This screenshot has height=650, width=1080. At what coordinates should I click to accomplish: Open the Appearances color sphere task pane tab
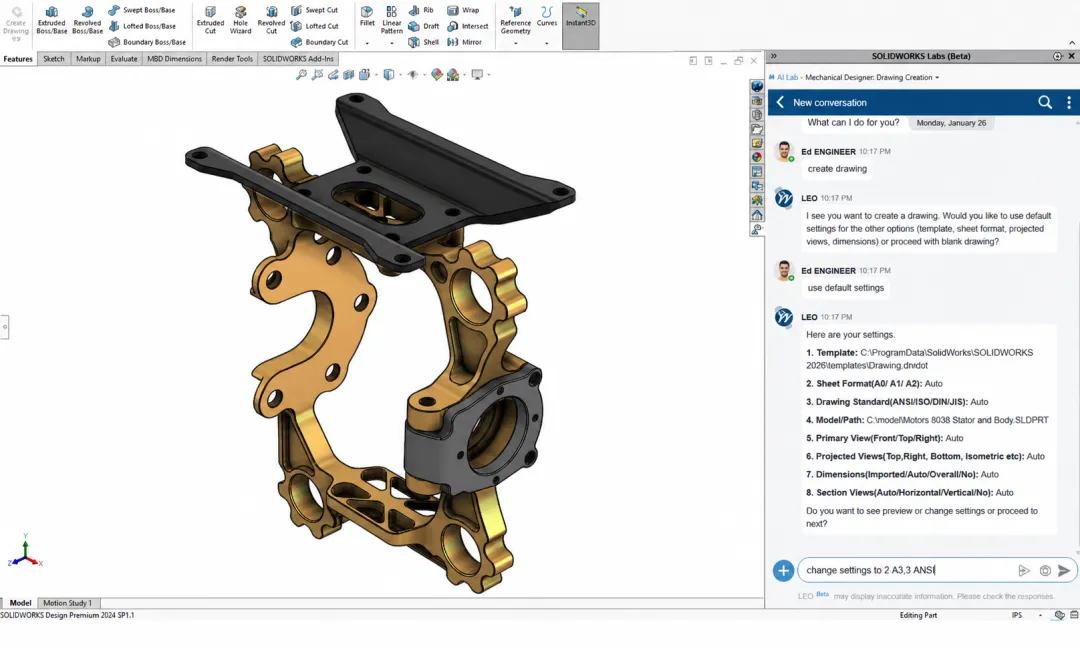click(x=757, y=157)
